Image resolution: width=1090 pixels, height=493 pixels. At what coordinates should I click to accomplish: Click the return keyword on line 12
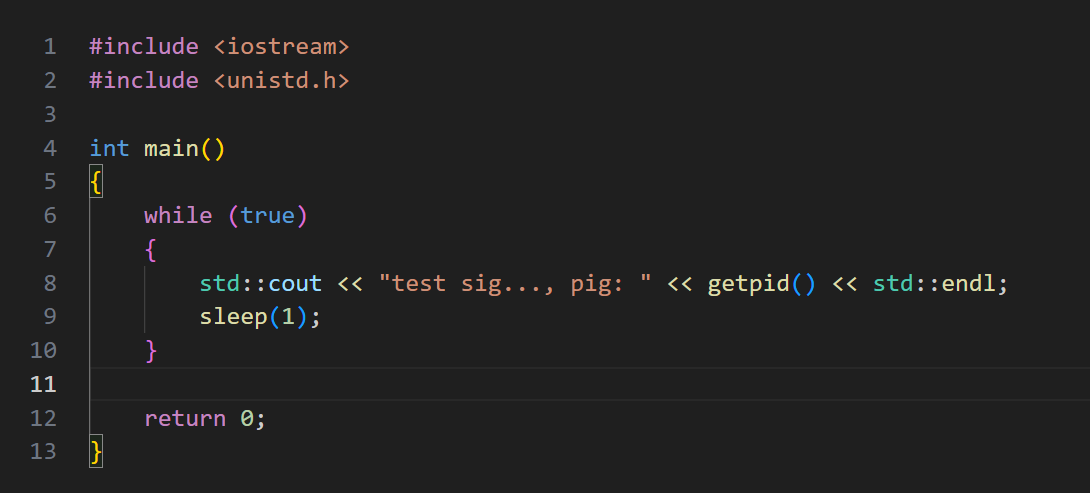click(x=185, y=419)
